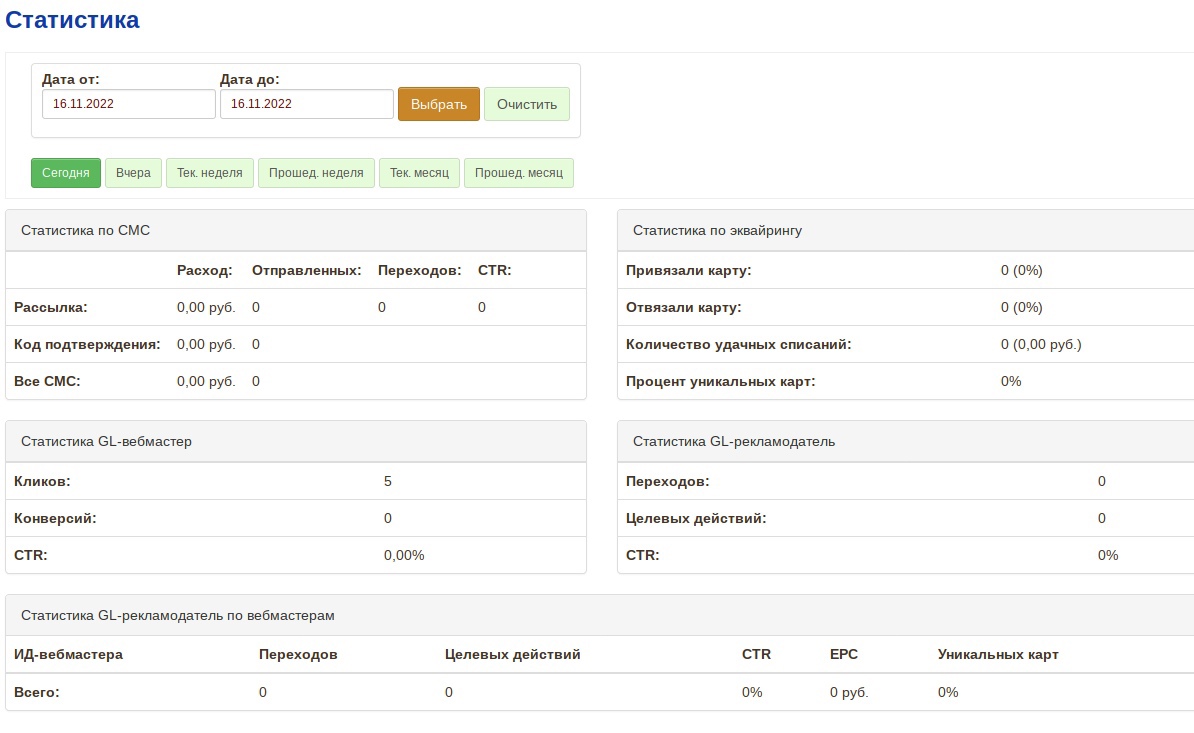Viewport: 1194px width, 733px height.
Task: Click the 'Статистика GL-рекламодатель' panel header
Action: [734, 442]
